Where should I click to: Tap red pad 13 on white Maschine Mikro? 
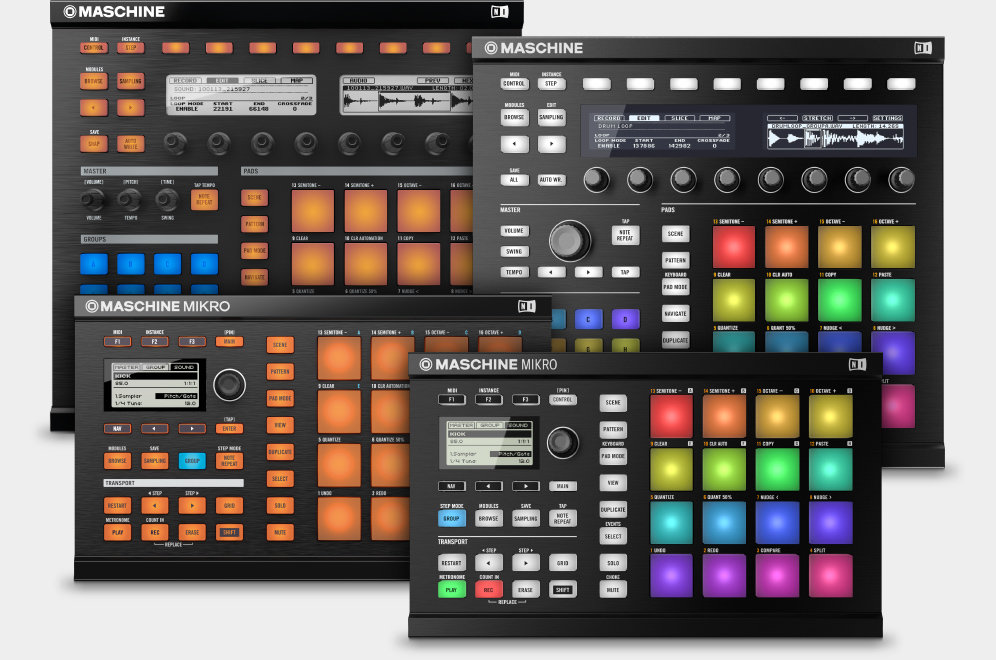tap(671, 417)
